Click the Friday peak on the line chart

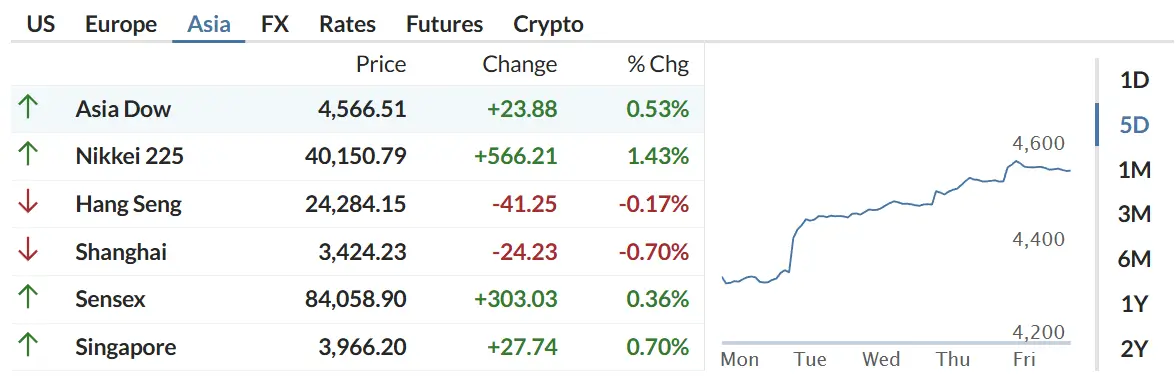(x=1017, y=161)
